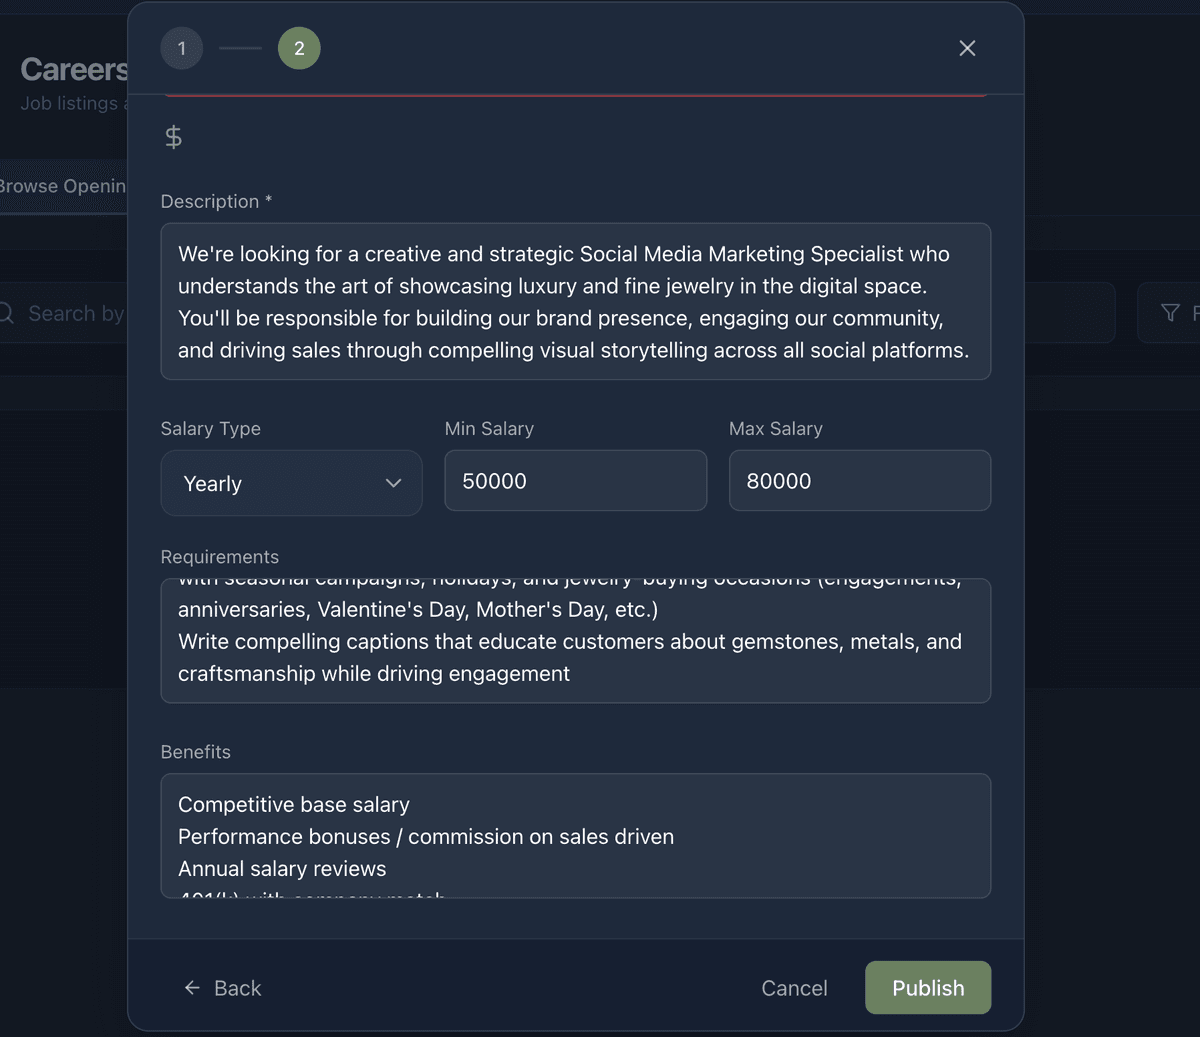Open the filter icon in Careers page
The image size is (1200, 1037).
click(x=1170, y=313)
